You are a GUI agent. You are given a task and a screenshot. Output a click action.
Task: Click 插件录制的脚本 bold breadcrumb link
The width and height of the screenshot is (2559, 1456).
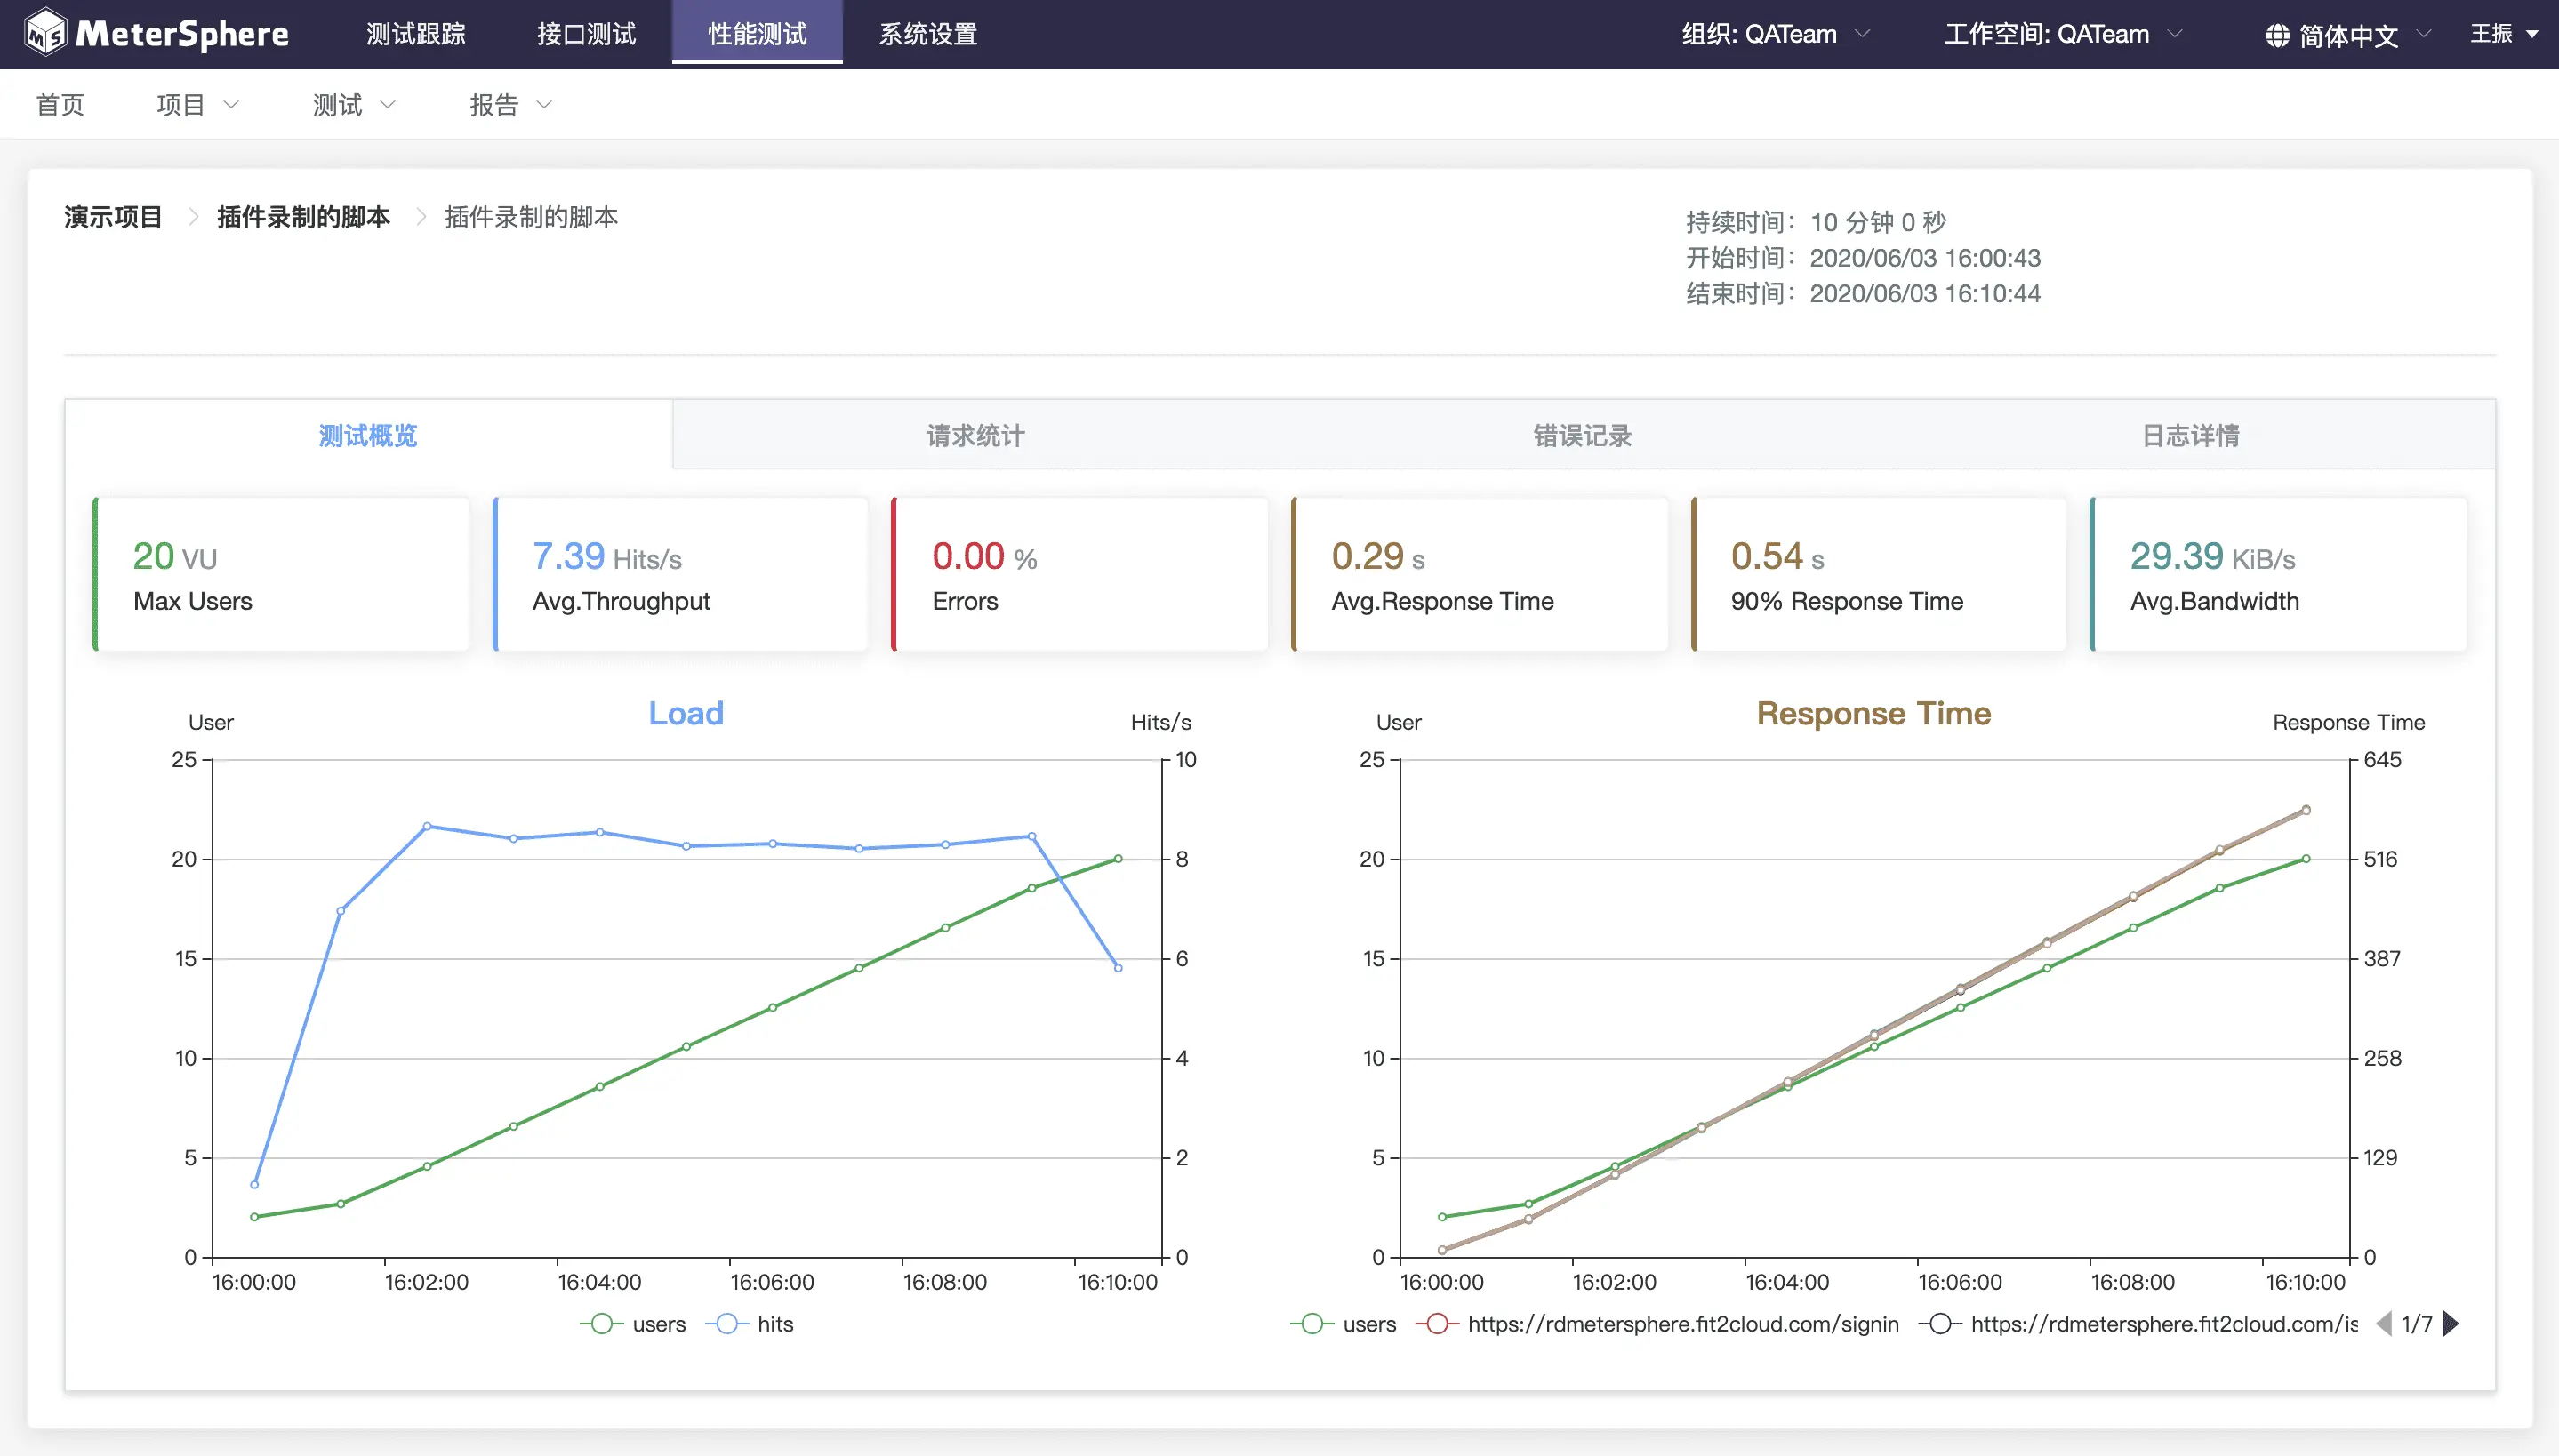[303, 217]
